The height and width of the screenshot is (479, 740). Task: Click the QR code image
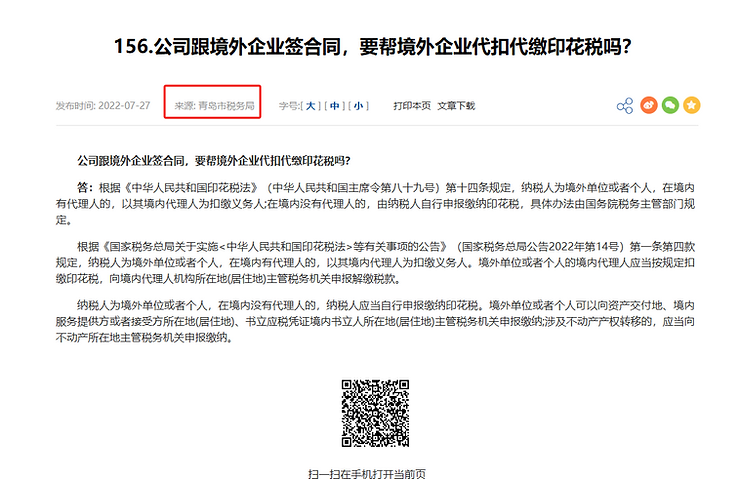click(x=376, y=414)
